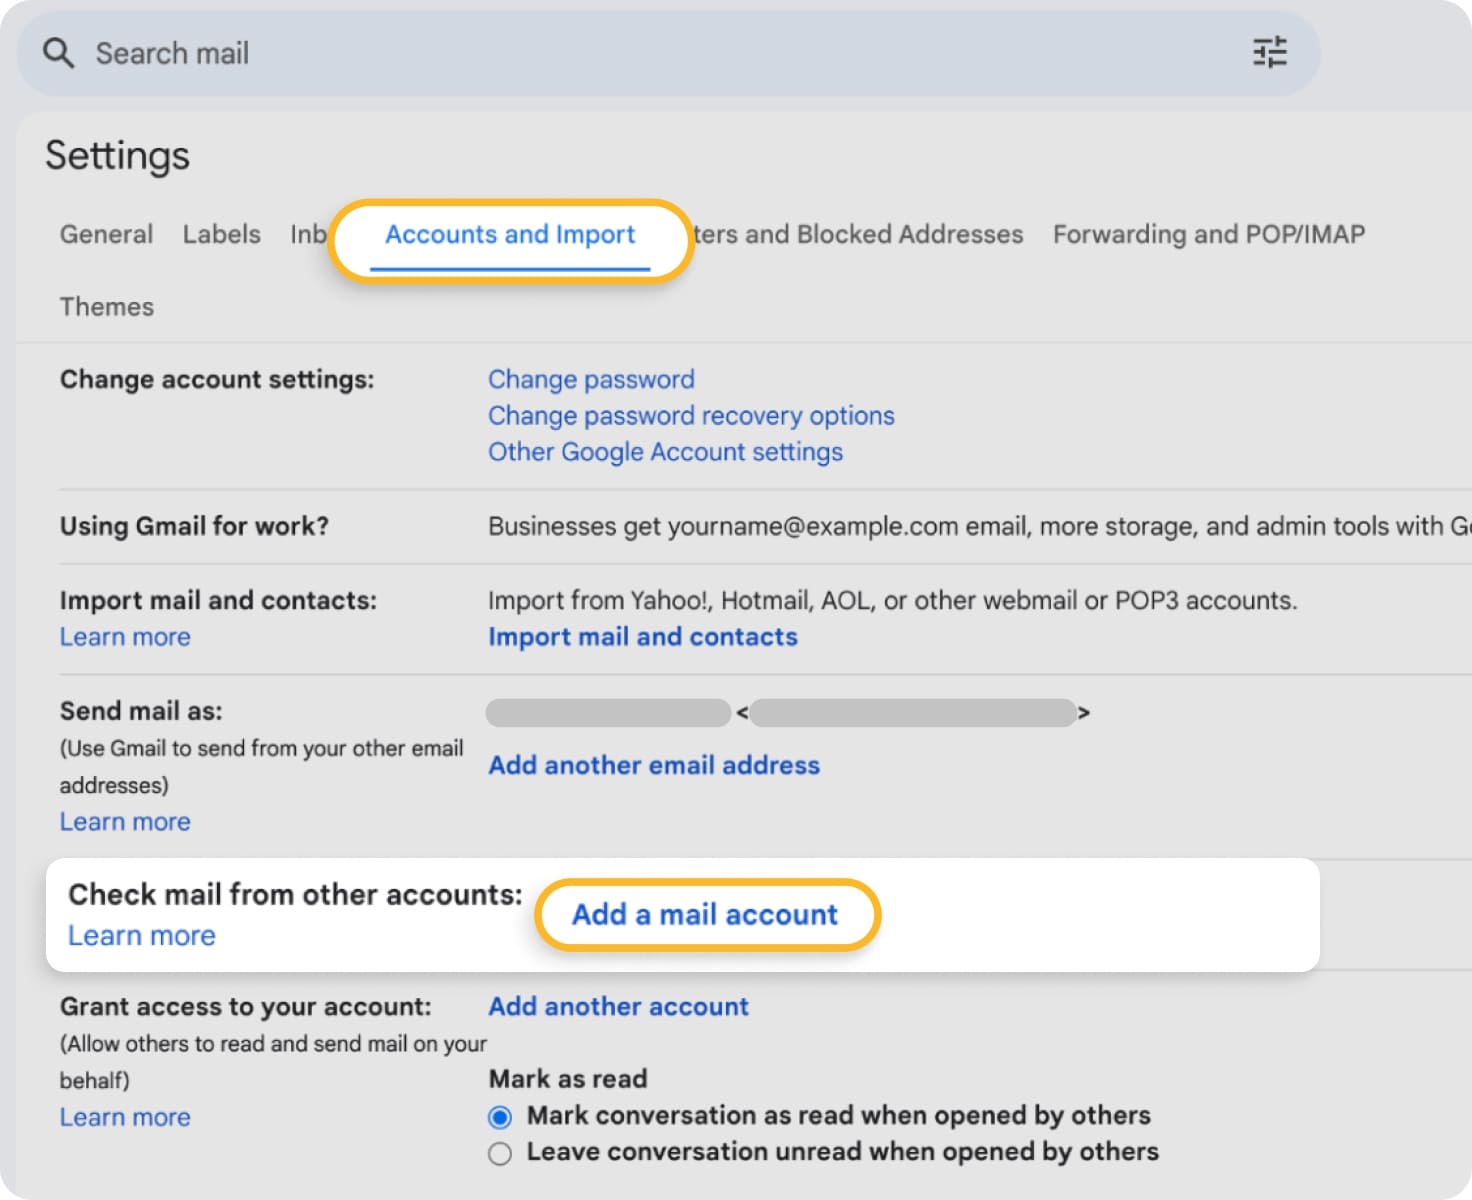Go to Forwarding and POP/IMAP tab
This screenshot has width=1472, height=1200.
click(x=1208, y=234)
